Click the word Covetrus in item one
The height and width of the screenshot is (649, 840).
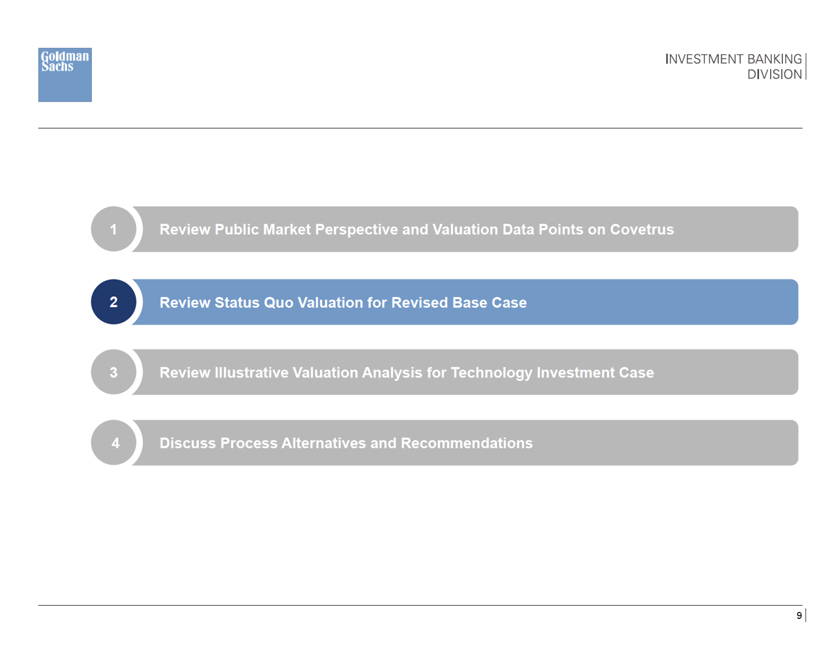[x=640, y=229]
